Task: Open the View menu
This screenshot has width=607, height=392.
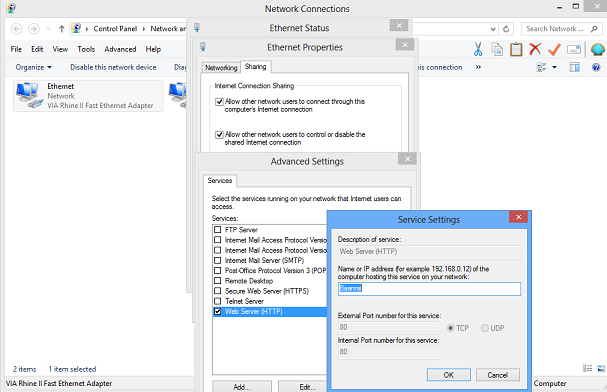Action: point(60,49)
